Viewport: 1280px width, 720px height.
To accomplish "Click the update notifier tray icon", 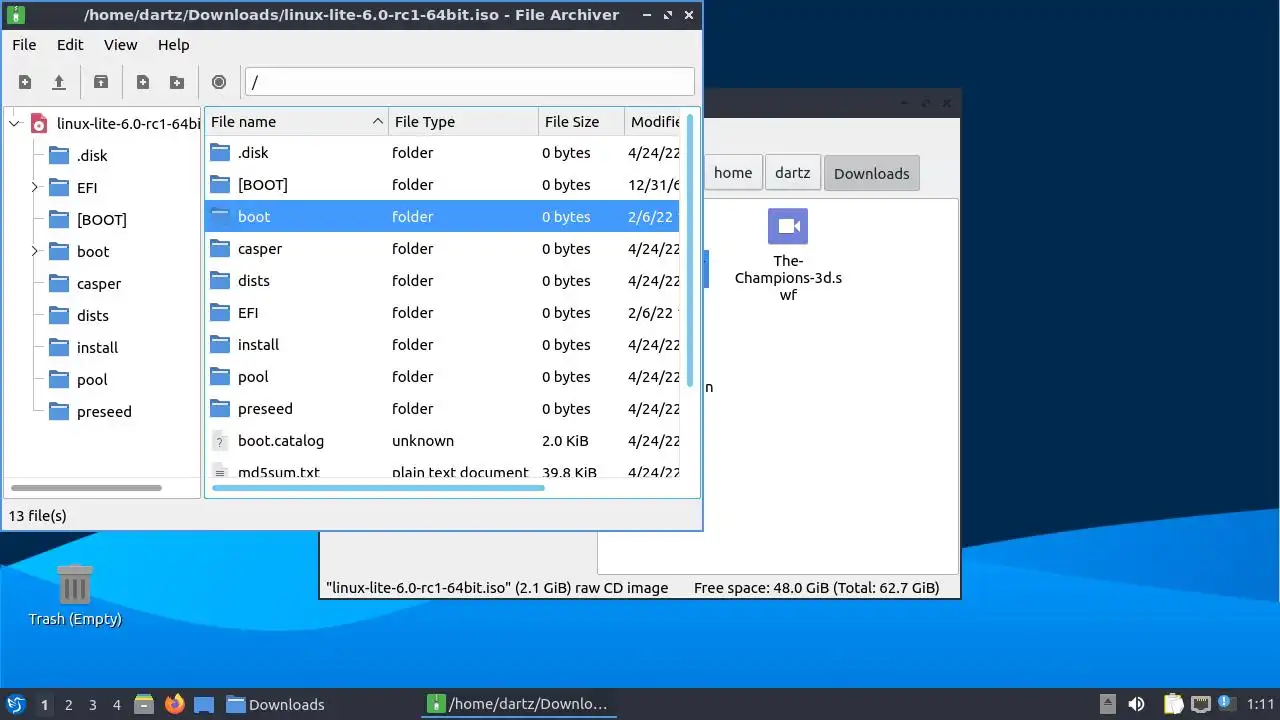I will click(1225, 704).
